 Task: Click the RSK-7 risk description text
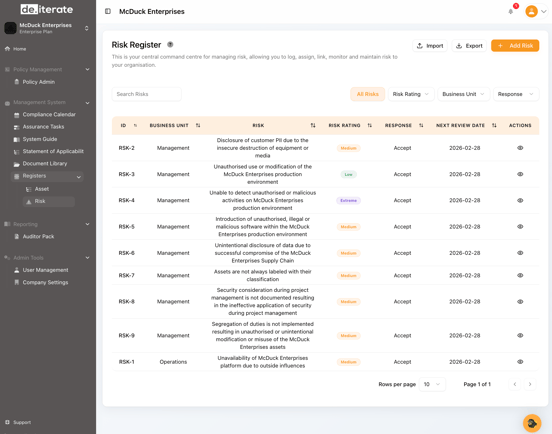pos(263,275)
